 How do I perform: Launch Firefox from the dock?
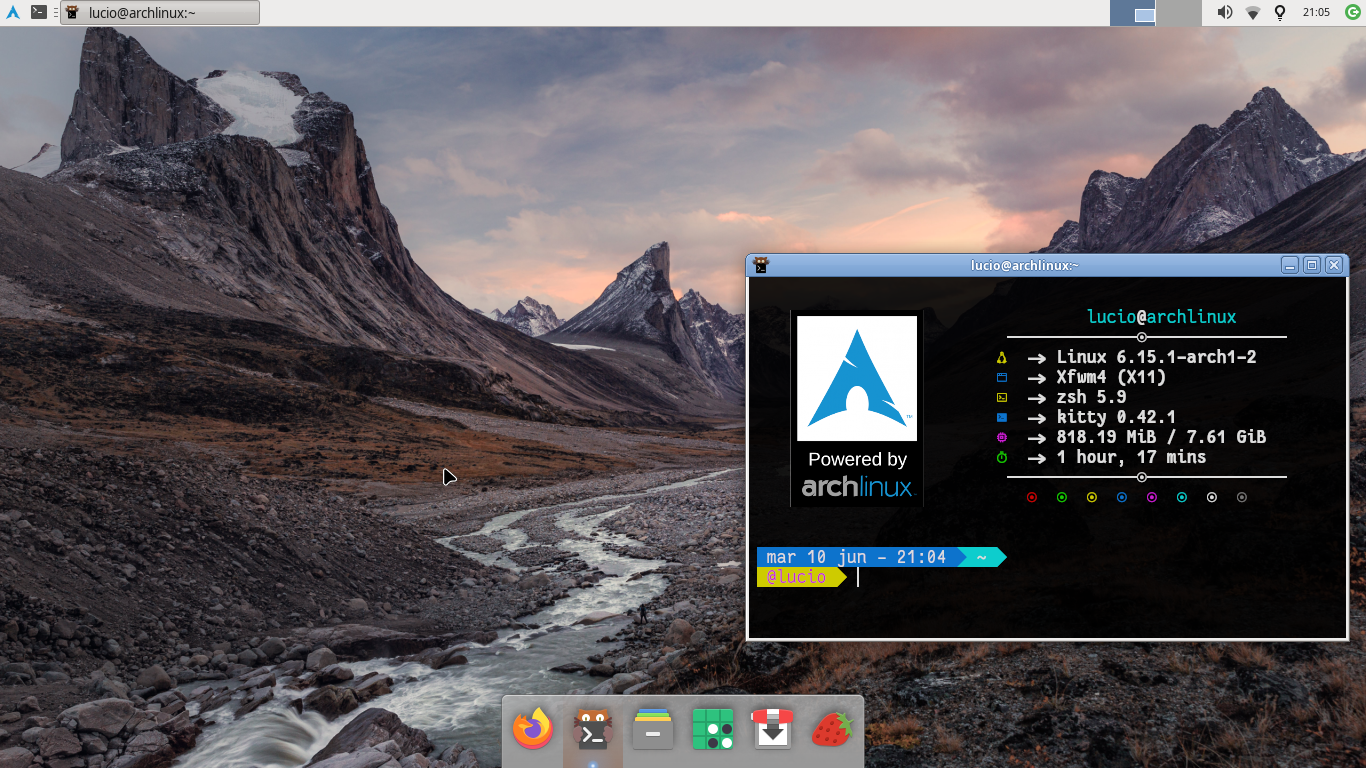tap(533, 730)
